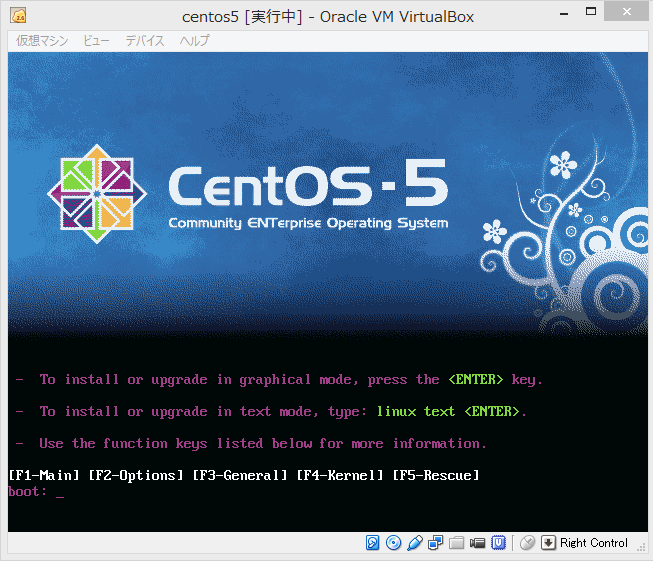
Task: Open the デバイス menu
Action: coord(145,41)
